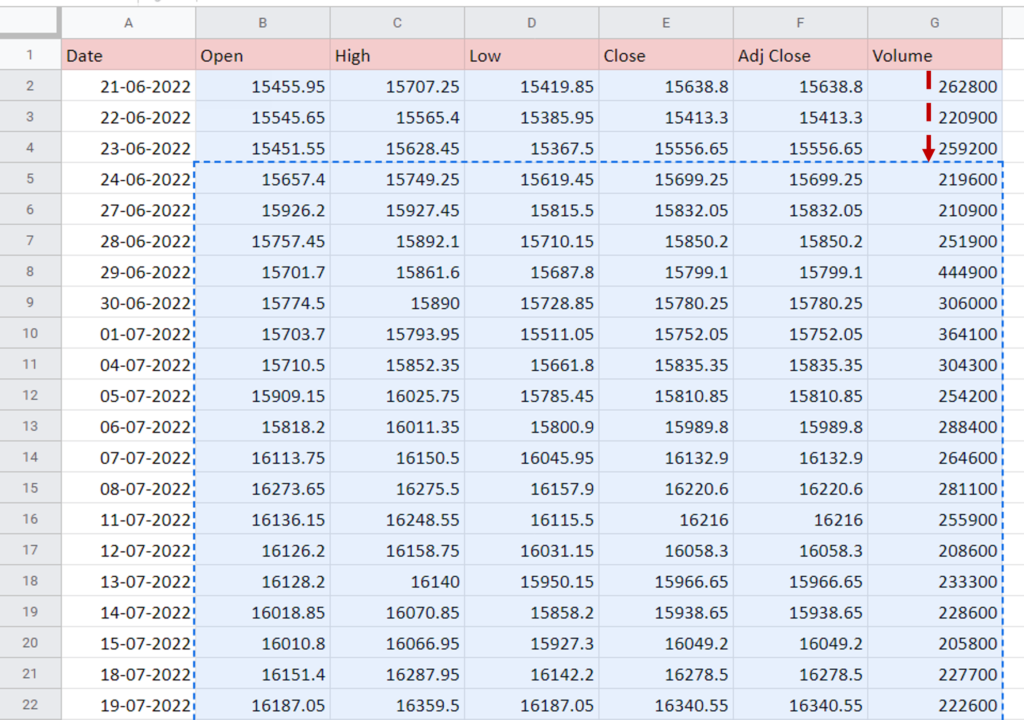Select row 22 via its row number

click(30, 705)
